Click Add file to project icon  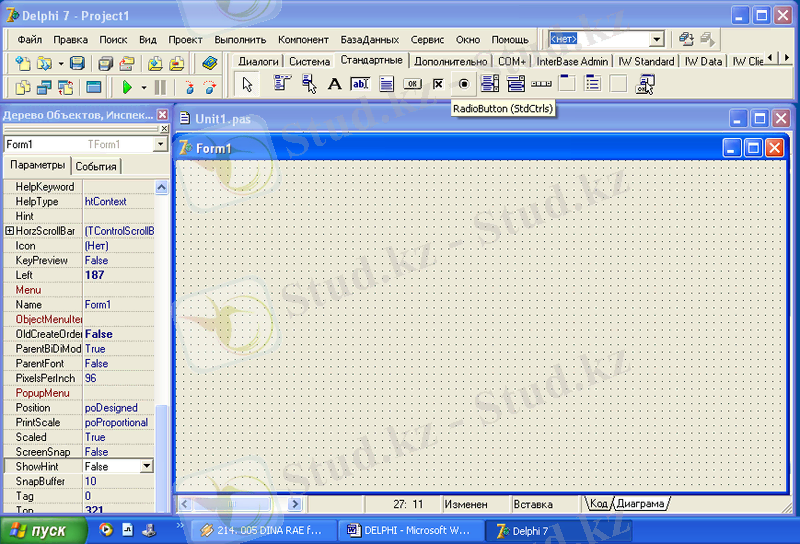pos(155,63)
